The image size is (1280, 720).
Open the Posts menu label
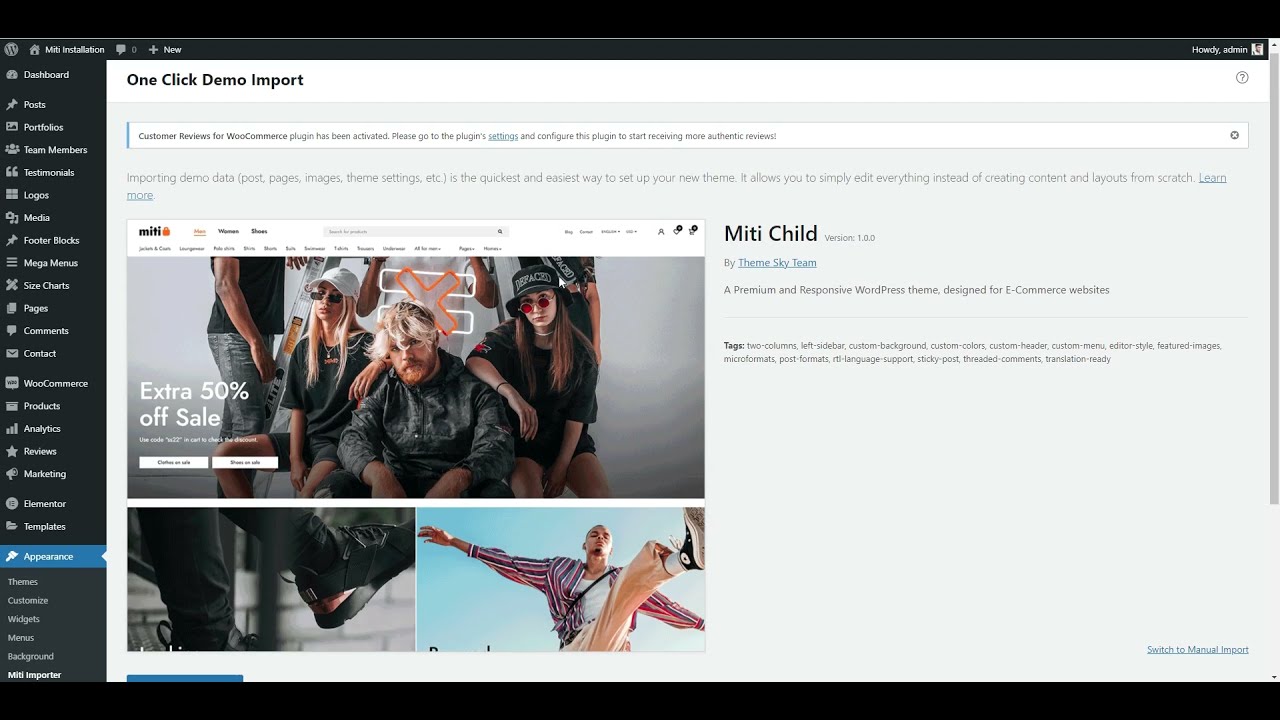[34, 104]
